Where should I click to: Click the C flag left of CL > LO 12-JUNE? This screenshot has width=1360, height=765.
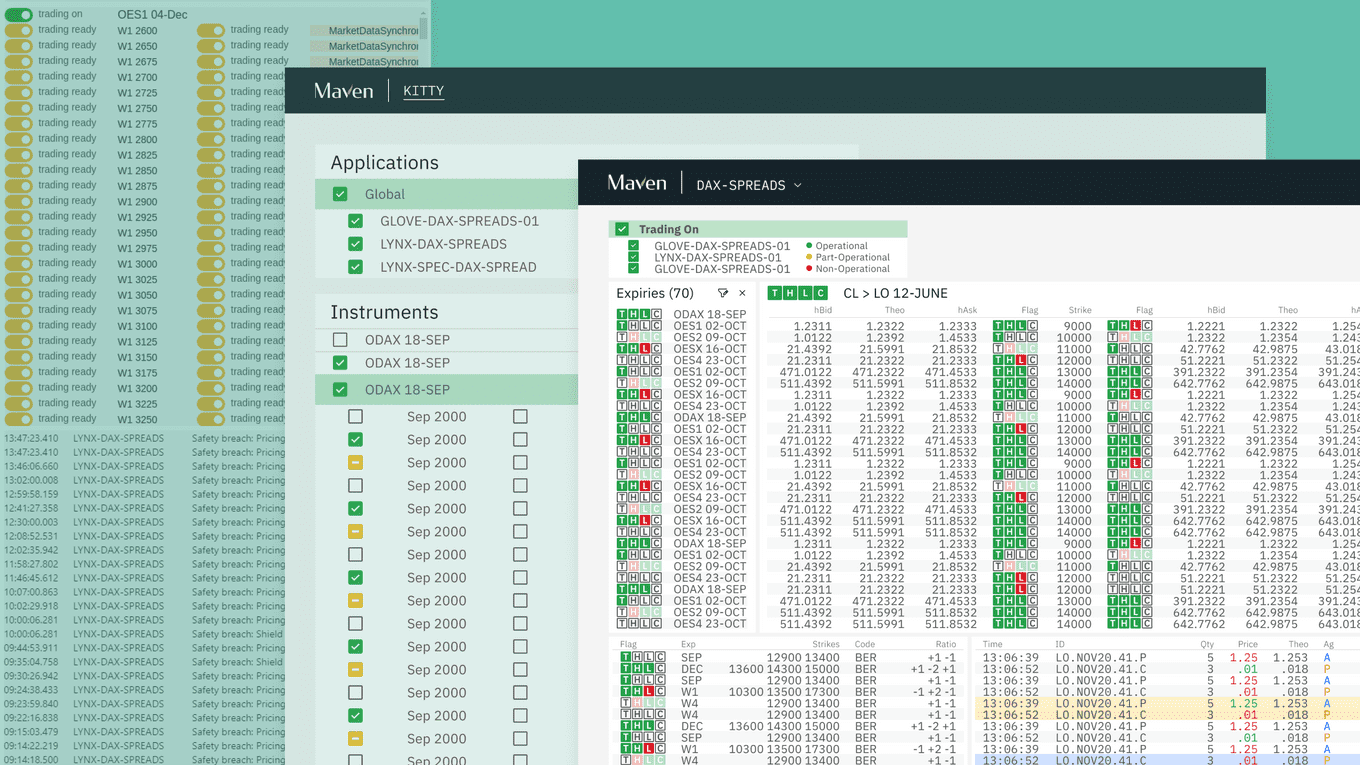point(820,293)
